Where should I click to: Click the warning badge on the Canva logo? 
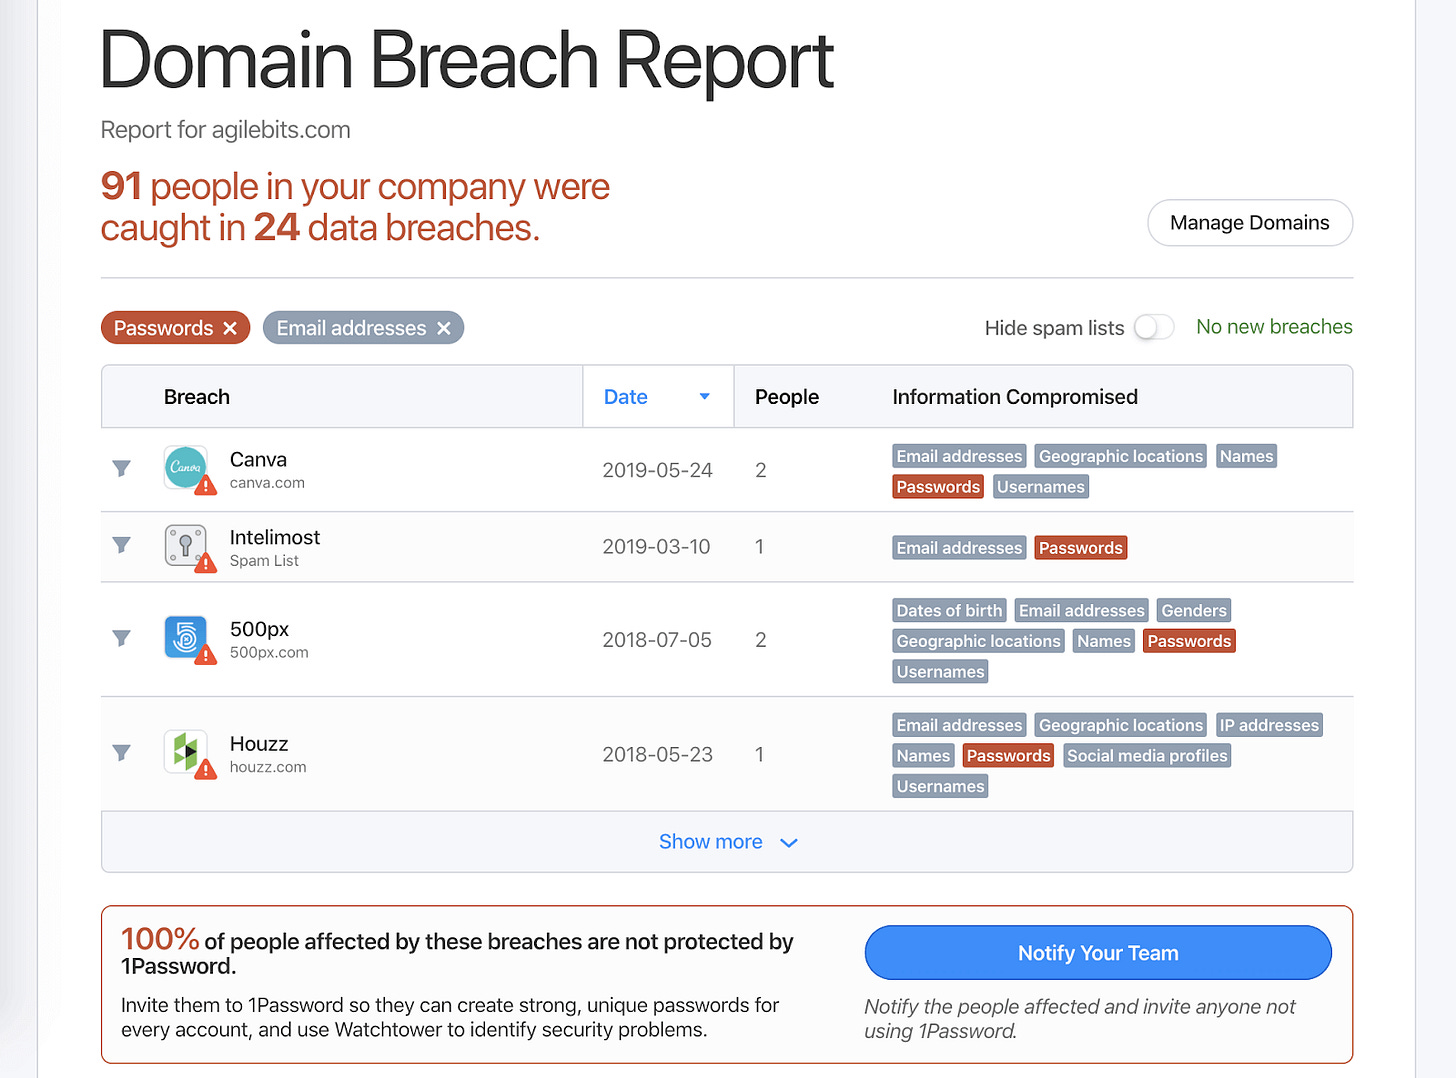[x=206, y=486]
